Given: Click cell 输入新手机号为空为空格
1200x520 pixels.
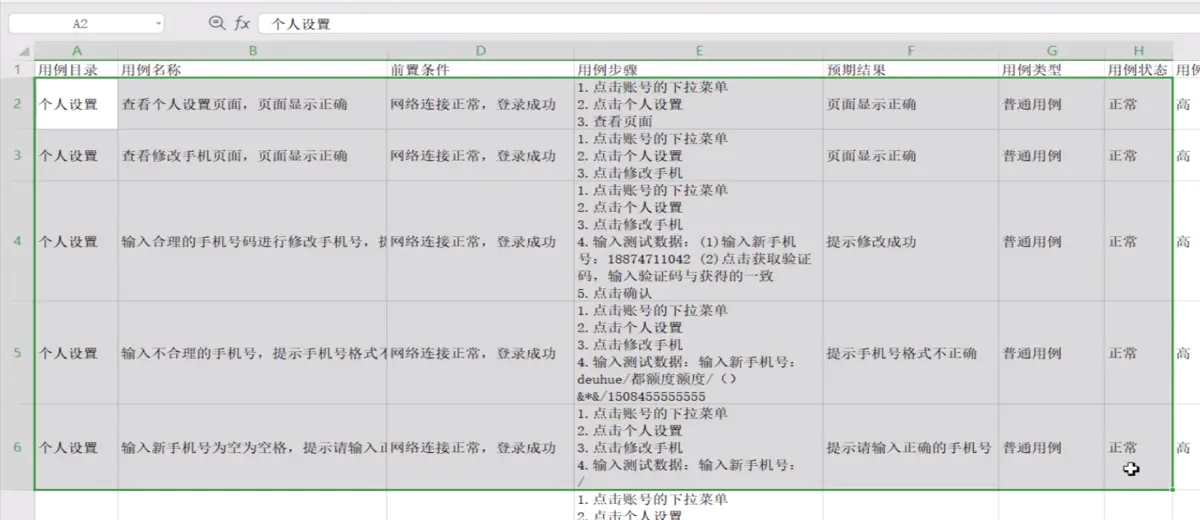Looking at the screenshot, I should [253, 447].
